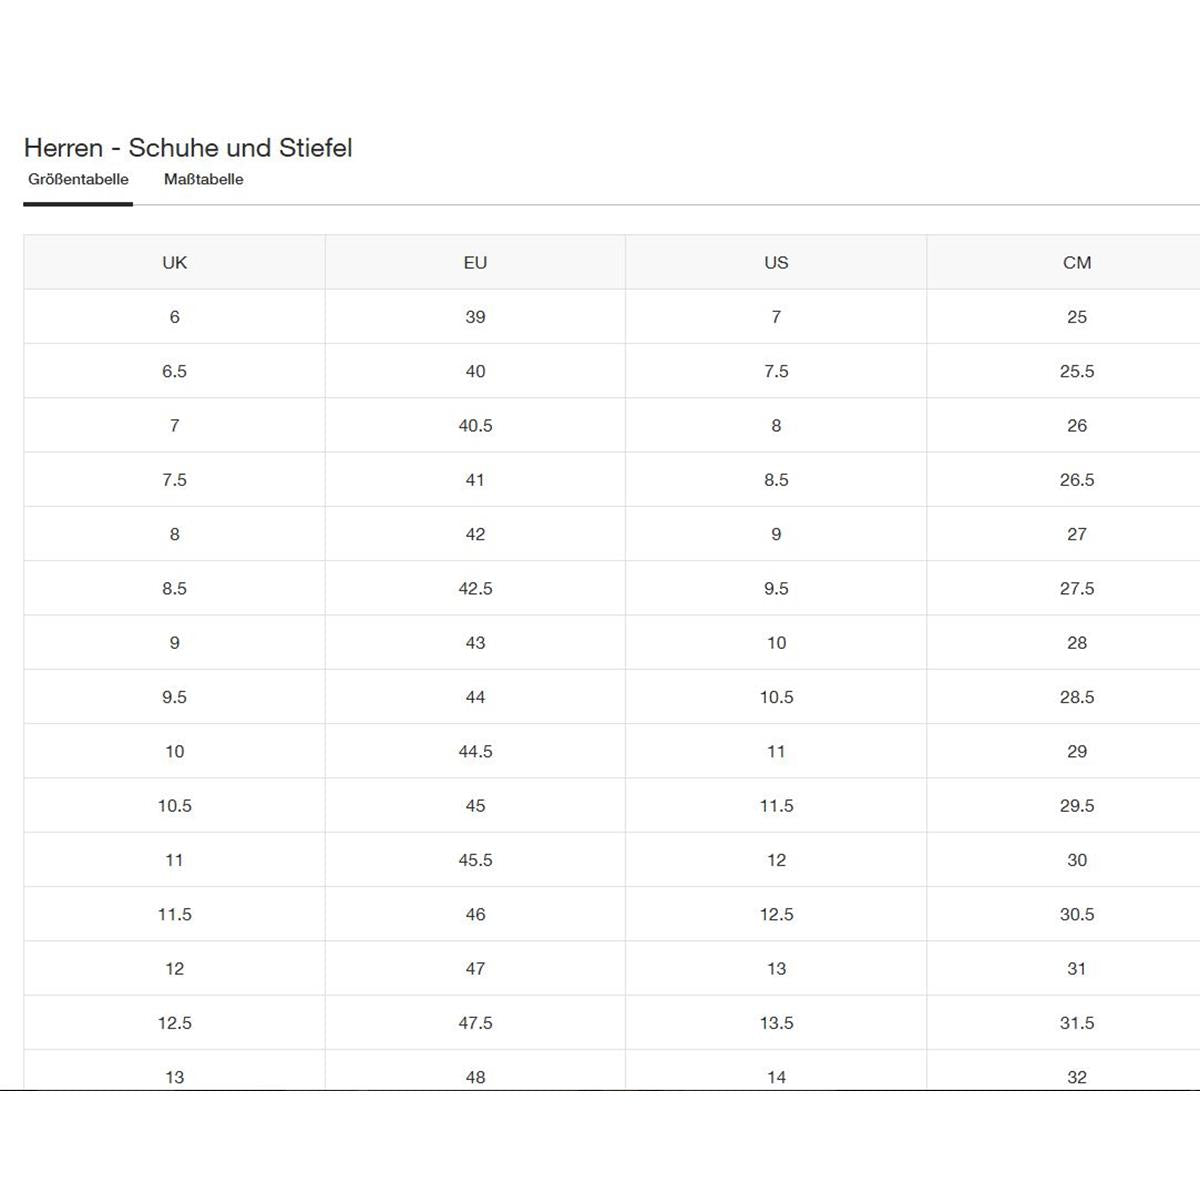Click EU size 44.5 cell
Screen dimensions: 1200x1200
[475, 752]
